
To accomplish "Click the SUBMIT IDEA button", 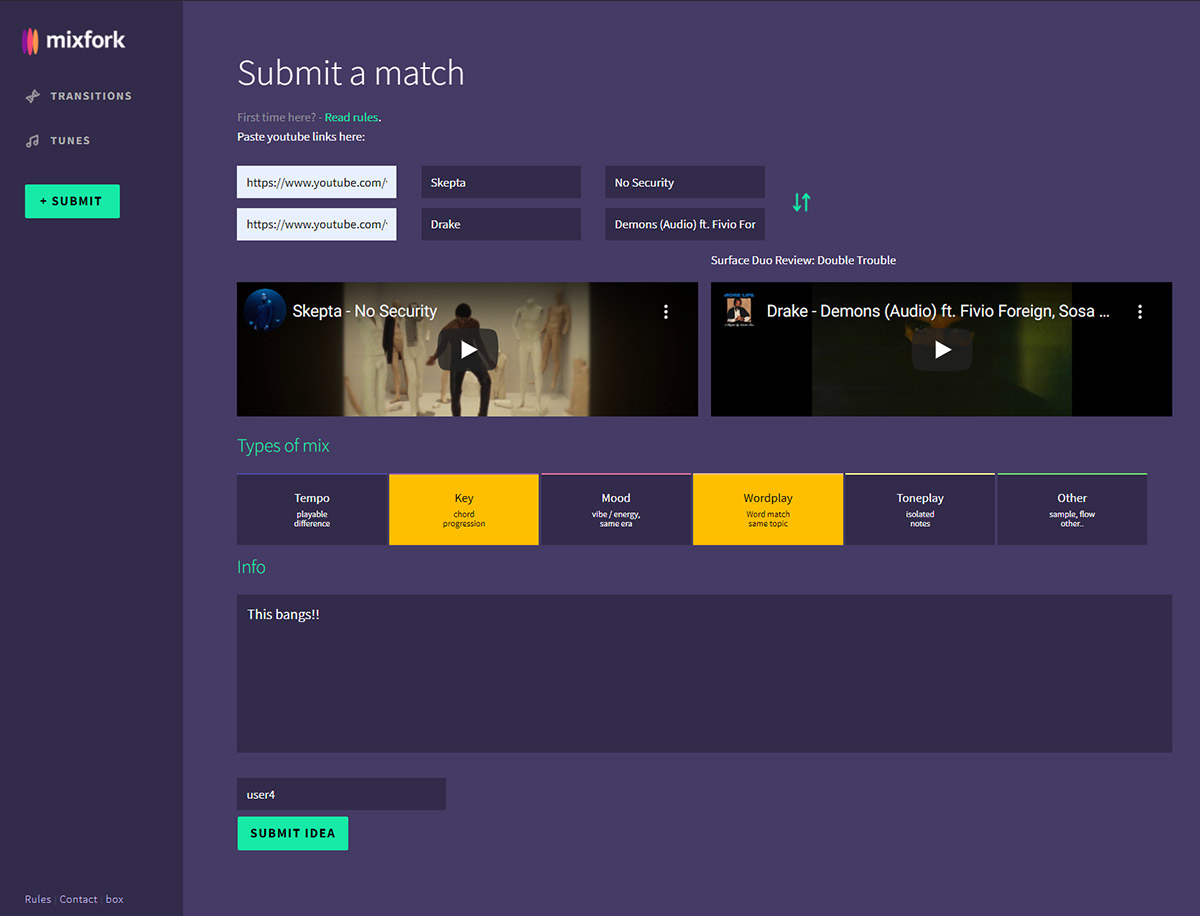I will coord(292,833).
